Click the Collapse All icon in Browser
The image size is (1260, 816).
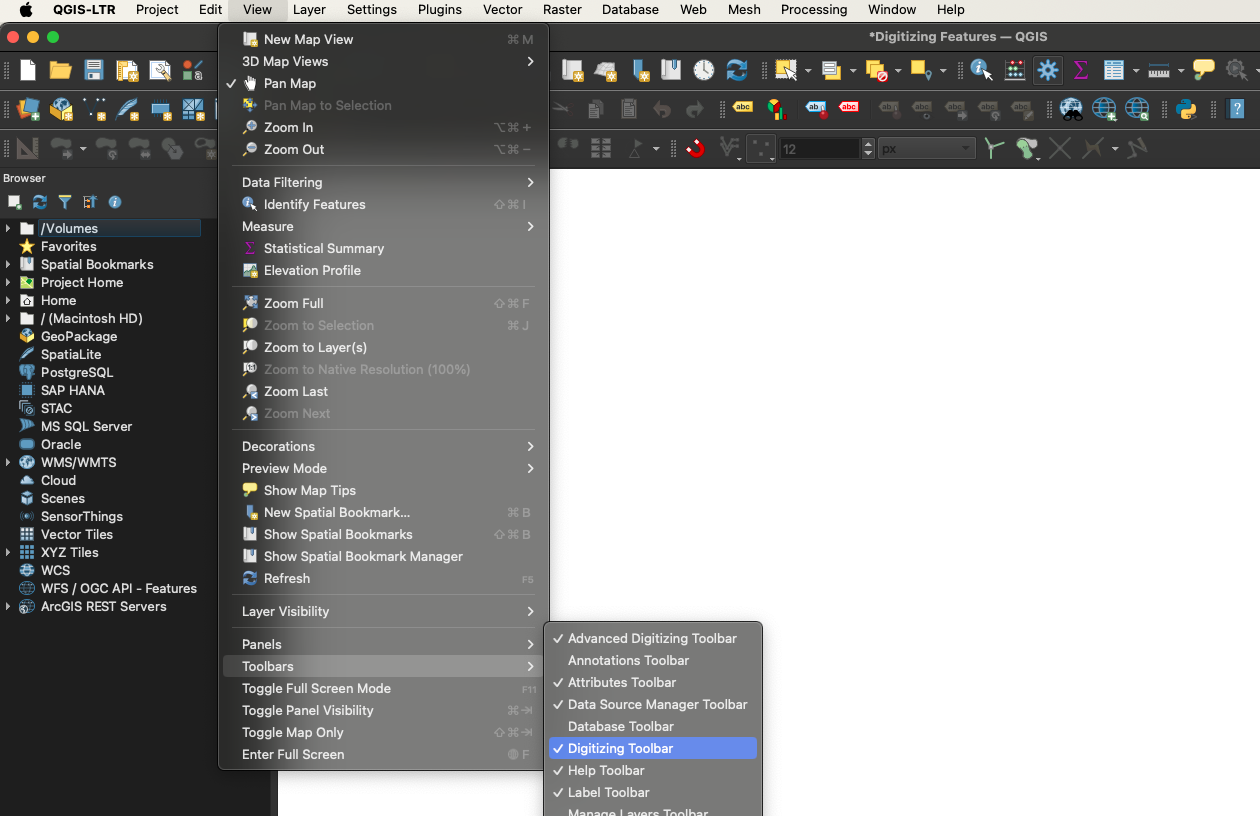(90, 202)
